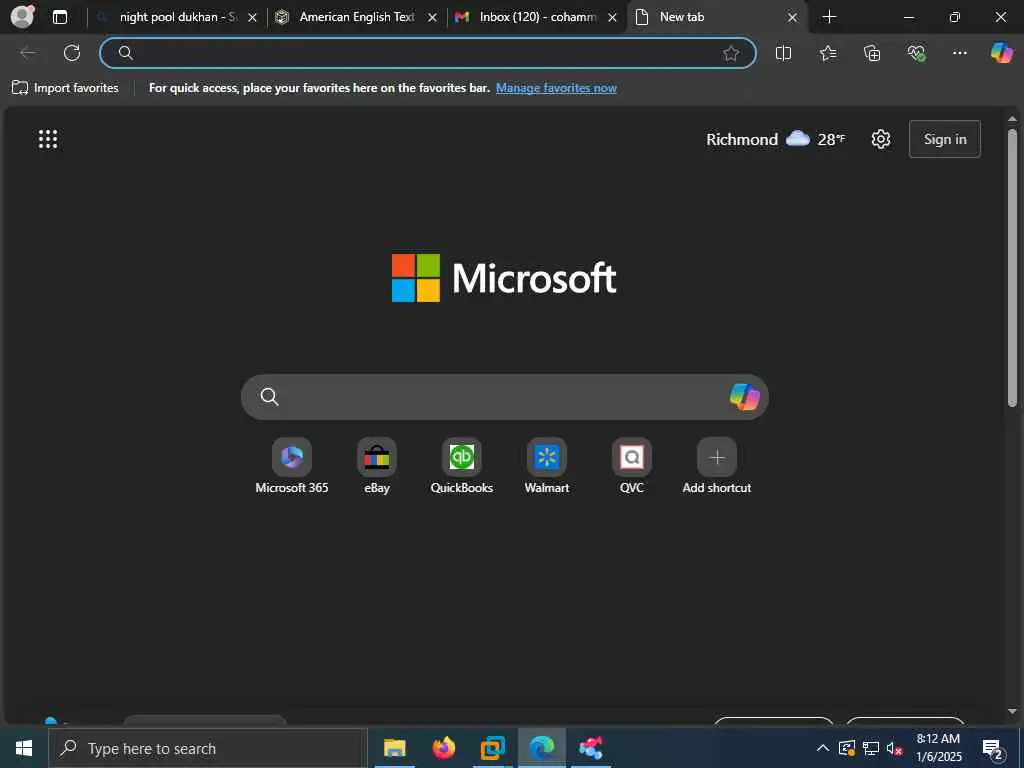This screenshot has width=1024, height=768.
Task: Click Import favorites
Action: tap(65, 88)
